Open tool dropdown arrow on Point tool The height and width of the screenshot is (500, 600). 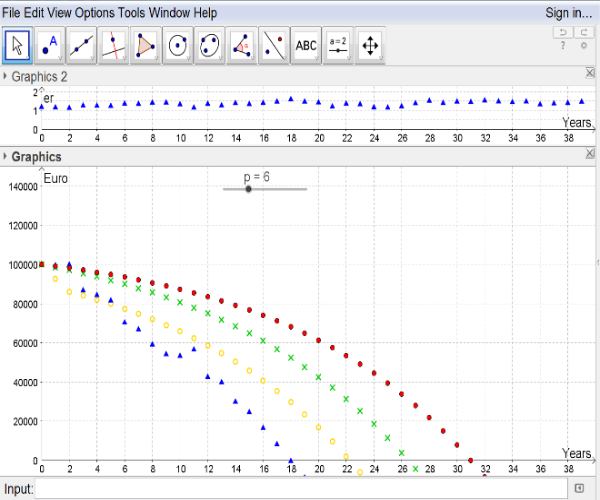coord(60,58)
